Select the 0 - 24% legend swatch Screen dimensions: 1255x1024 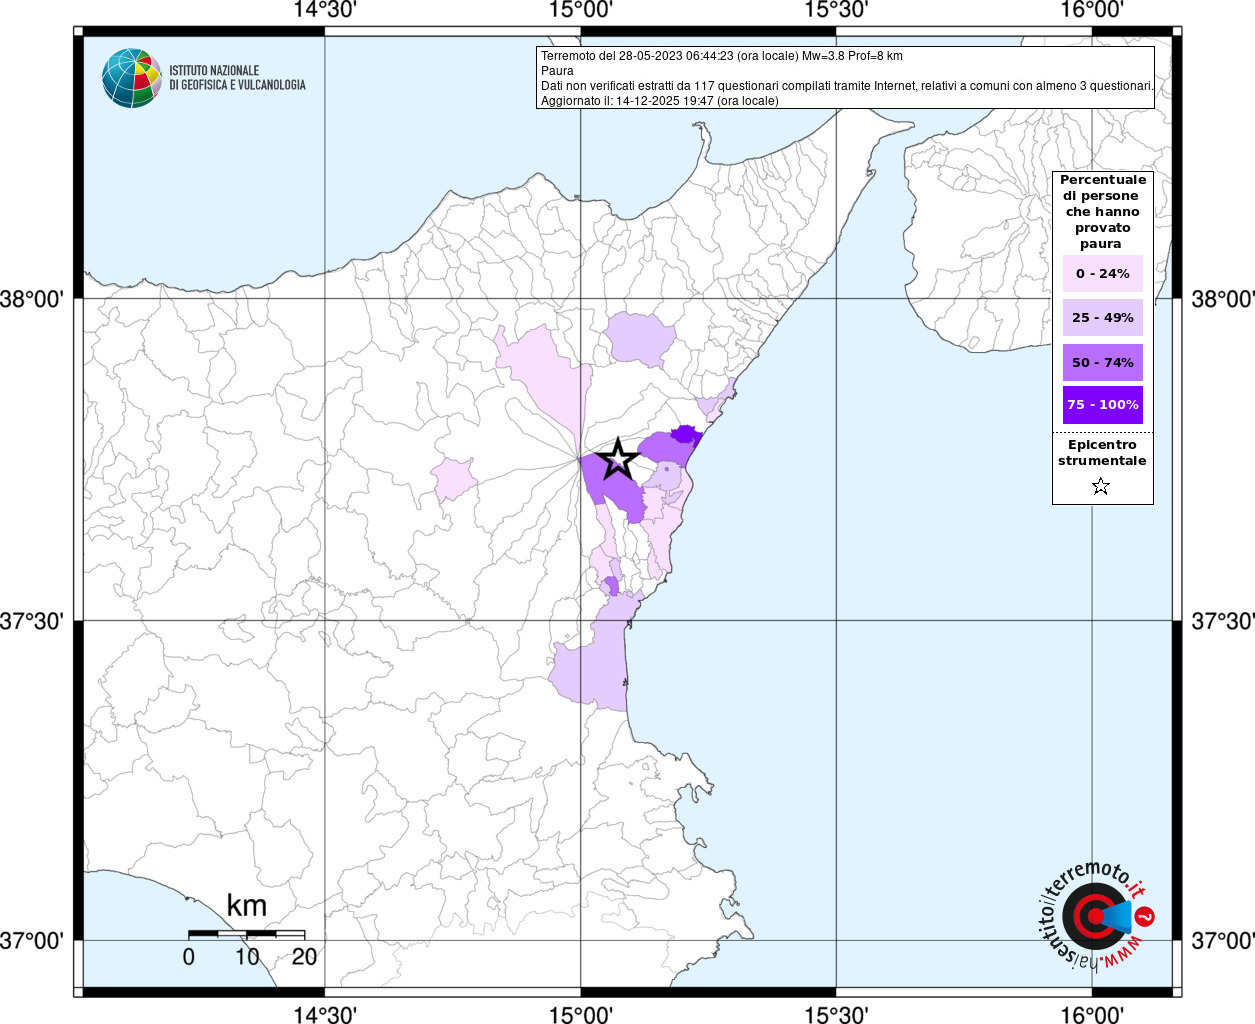pyautogui.click(x=1102, y=273)
